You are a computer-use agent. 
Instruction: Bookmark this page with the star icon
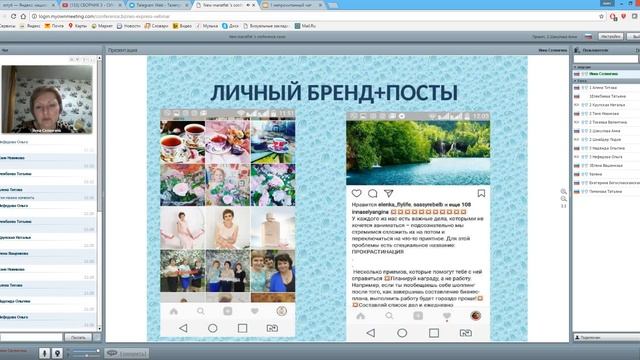(x=601, y=16)
